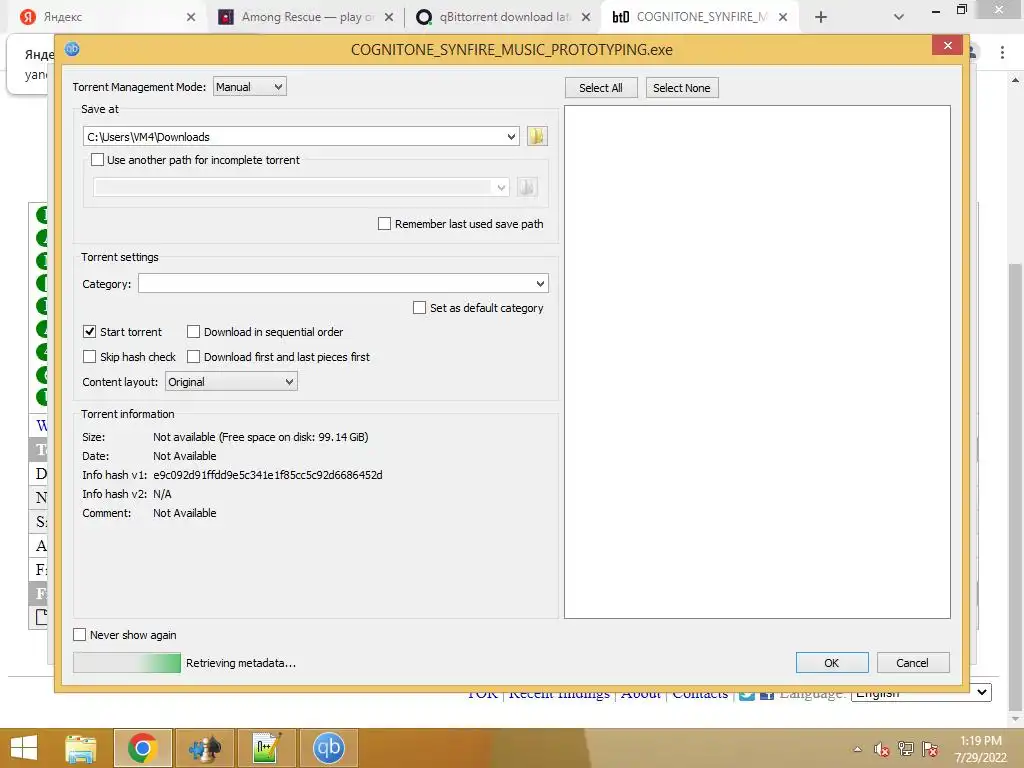
Task: Click 'Free space on disk: 99.14 GiB' text
Action: click(x=294, y=437)
